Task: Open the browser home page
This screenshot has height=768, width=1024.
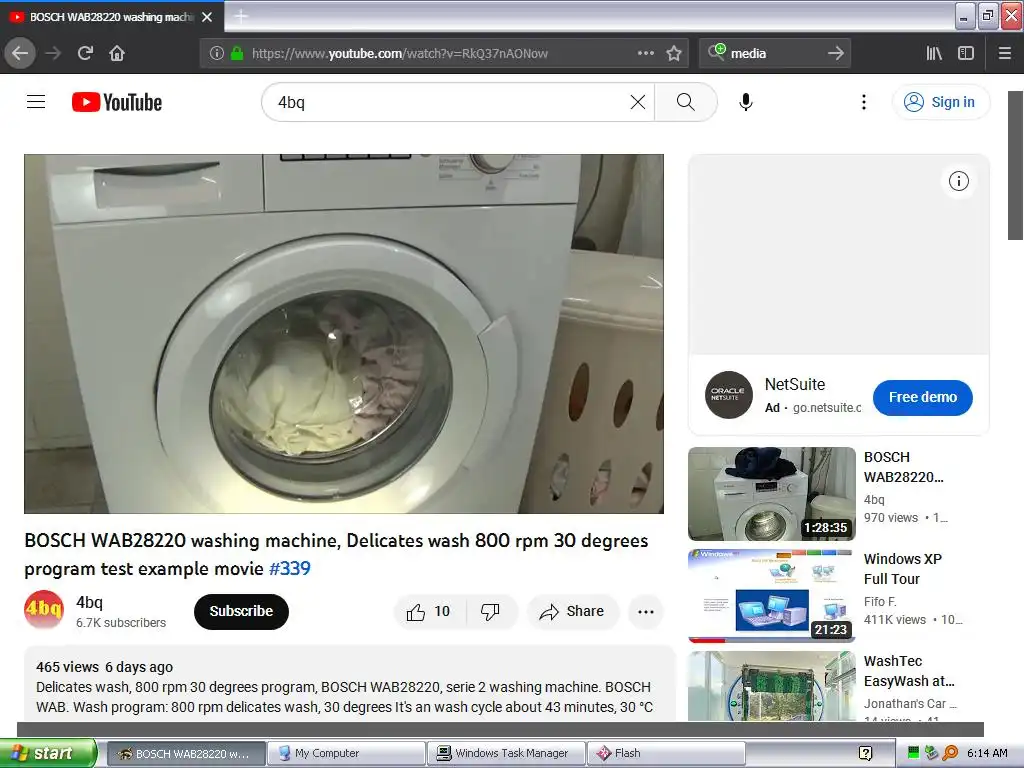Action: point(117,53)
